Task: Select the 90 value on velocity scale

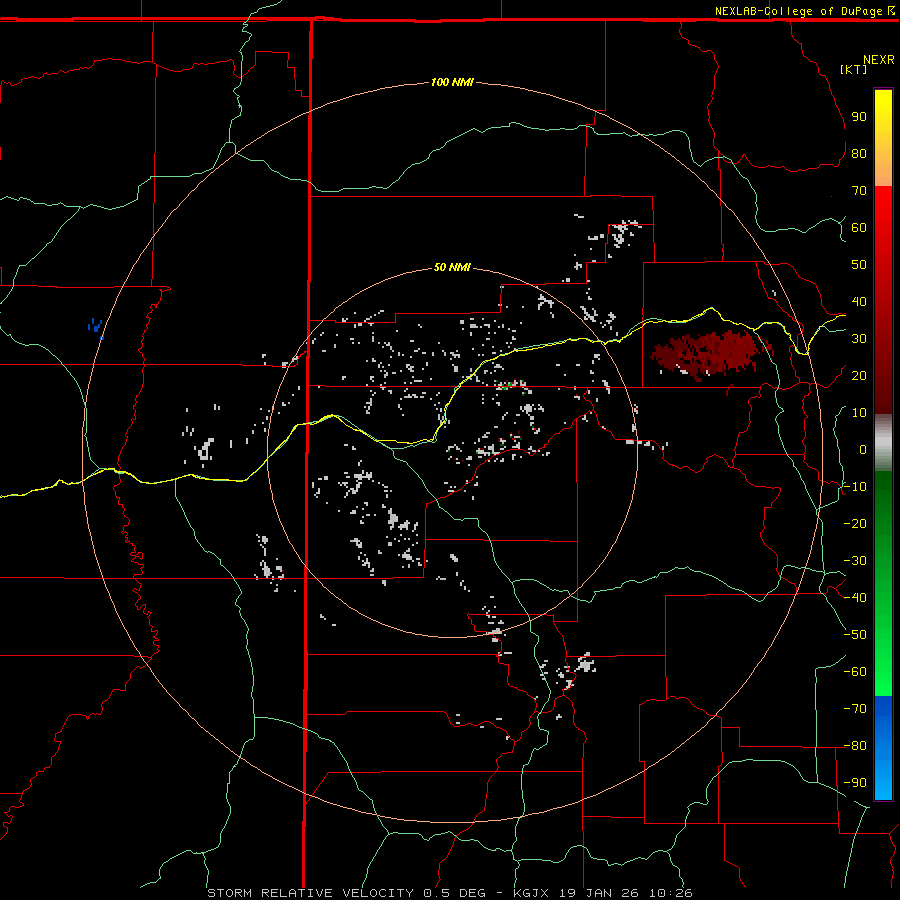Action: pyautogui.click(x=859, y=117)
